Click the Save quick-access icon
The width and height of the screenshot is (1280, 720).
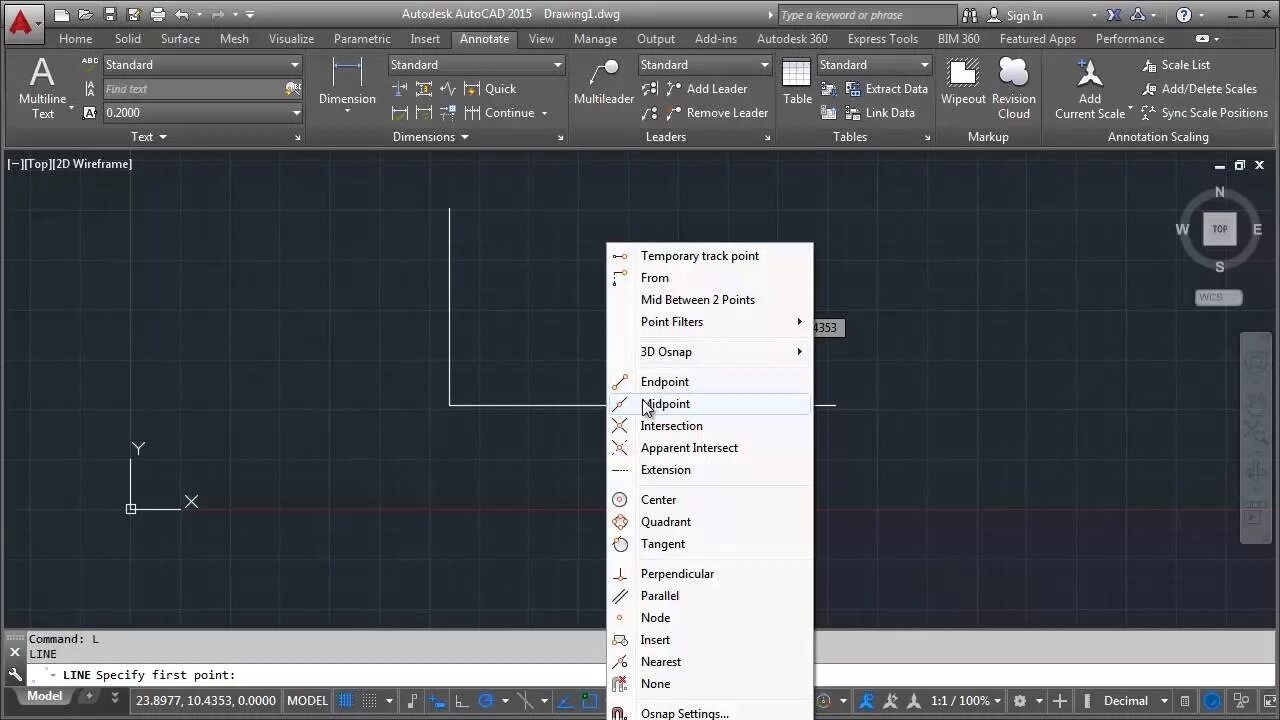point(110,15)
